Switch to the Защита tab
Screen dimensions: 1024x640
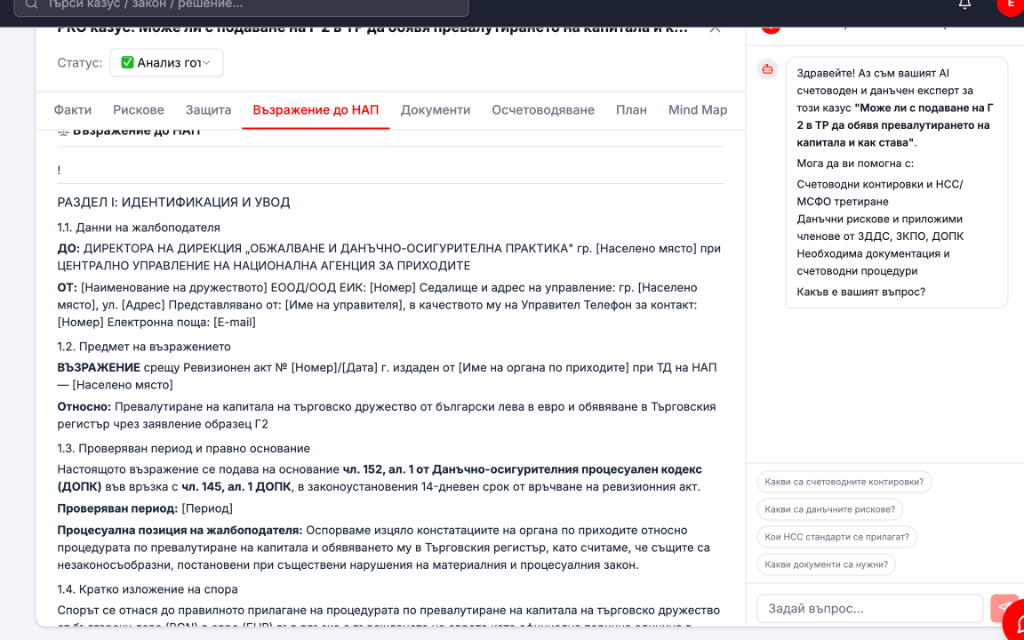[x=208, y=110]
